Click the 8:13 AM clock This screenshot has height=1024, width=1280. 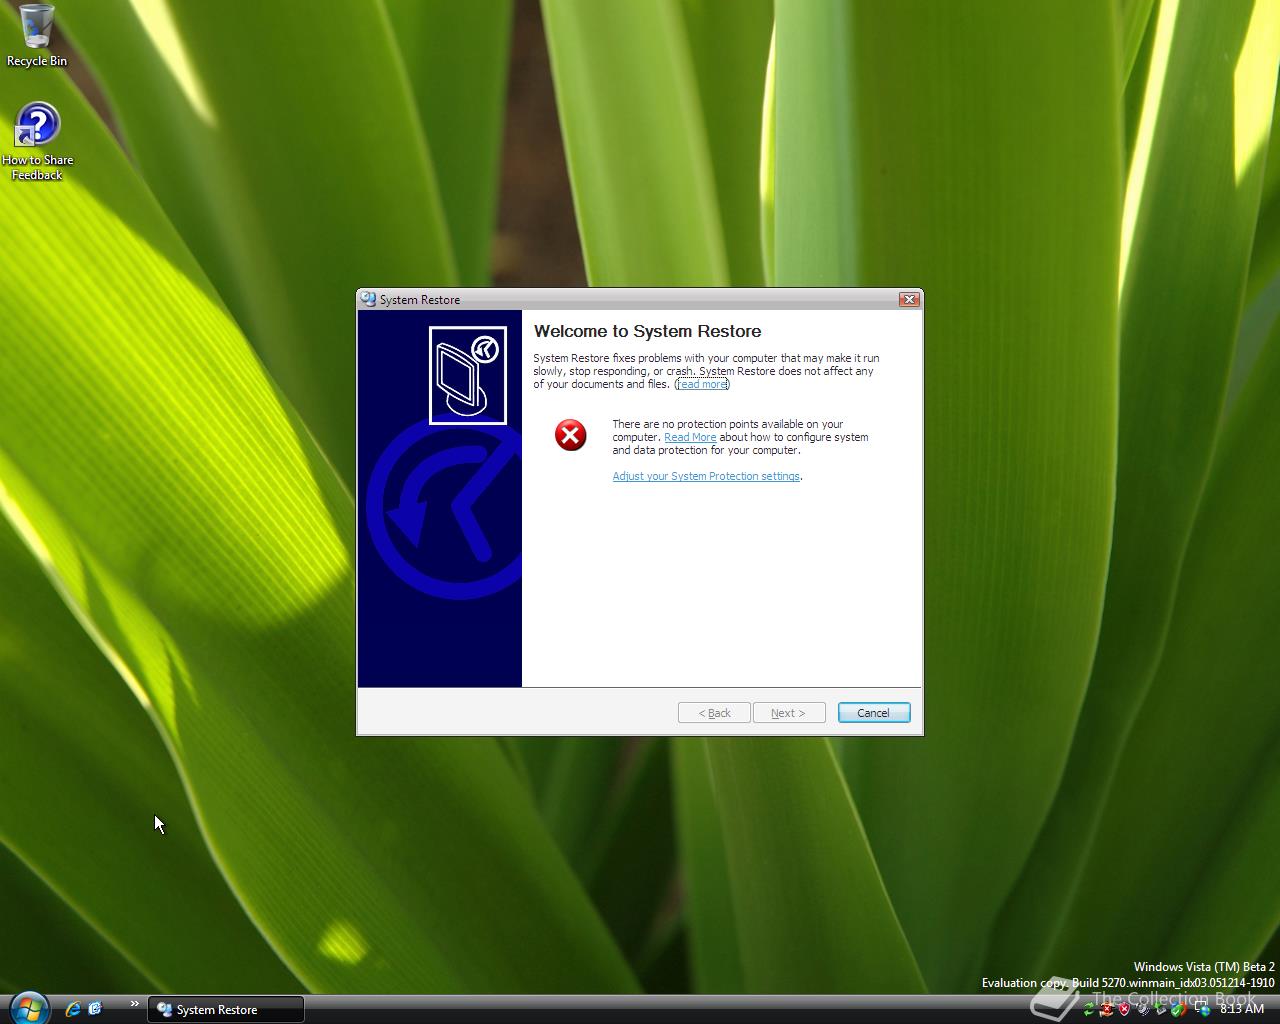(1242, 1009)
